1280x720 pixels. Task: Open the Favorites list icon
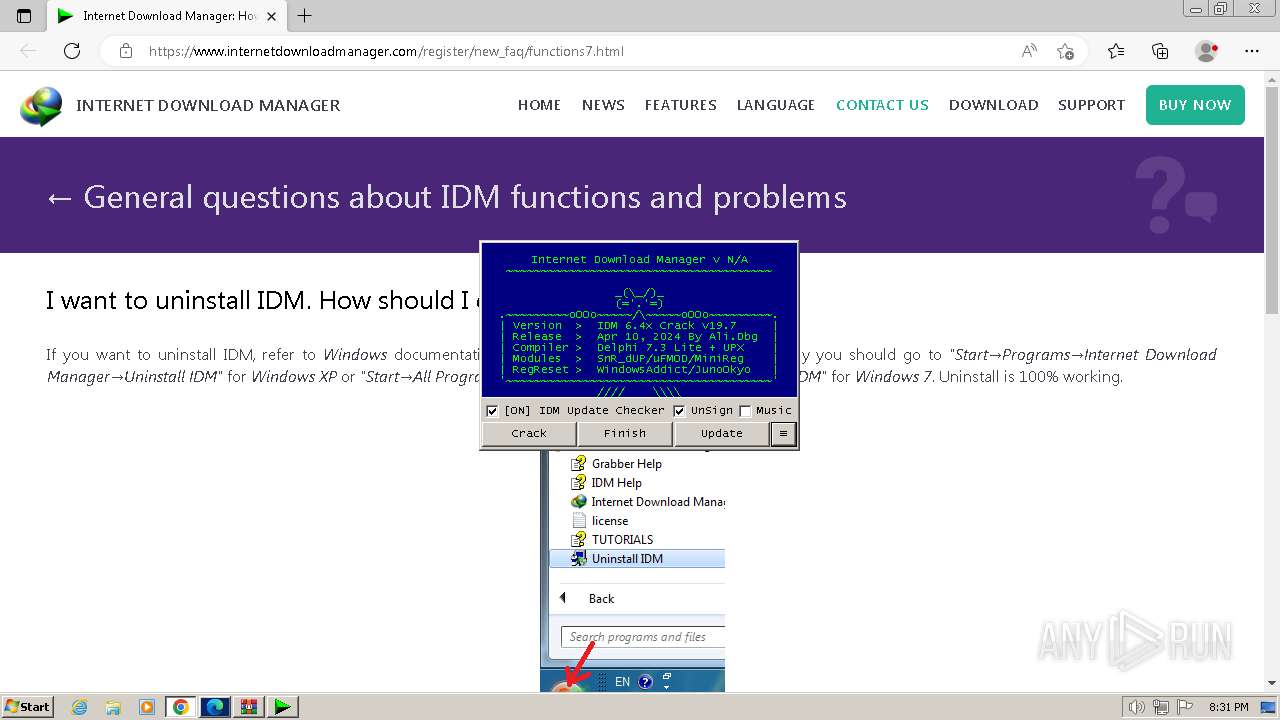click(1116, 51)
